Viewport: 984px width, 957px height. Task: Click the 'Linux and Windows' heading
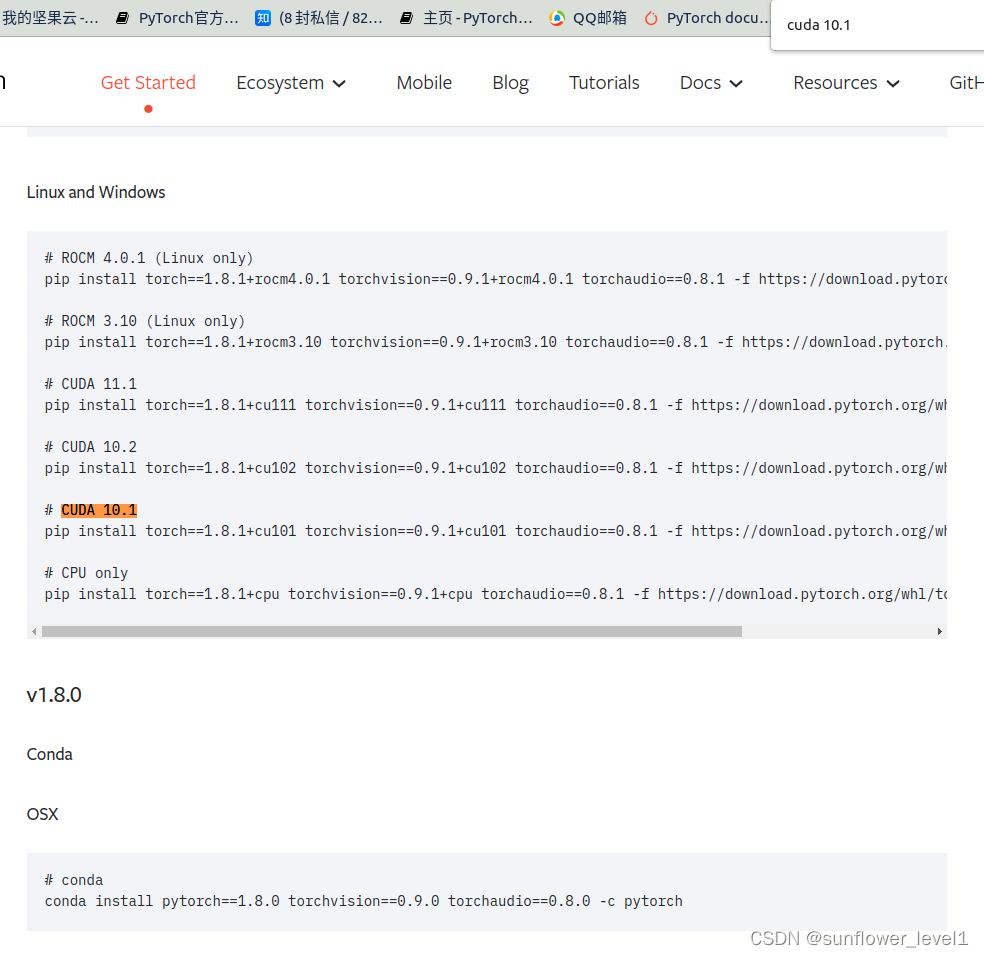click(x=96, y=192)
